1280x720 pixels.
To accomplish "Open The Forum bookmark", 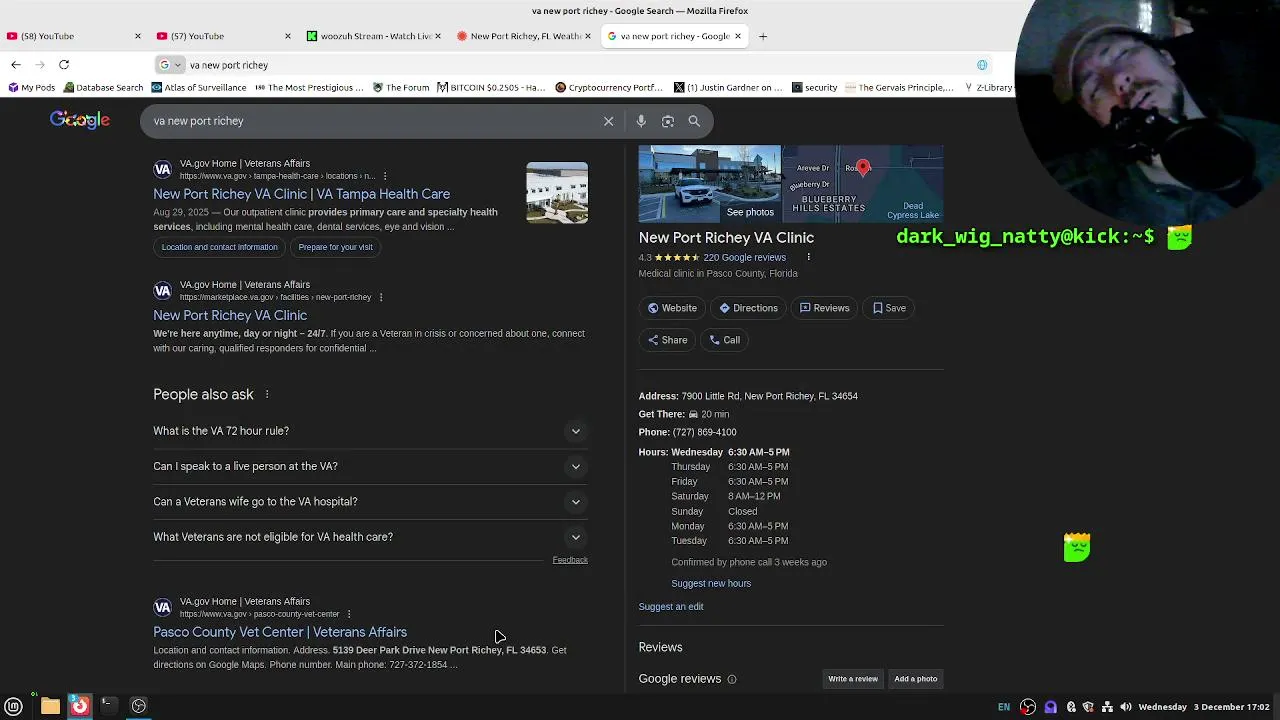I will tap(401, 88).
